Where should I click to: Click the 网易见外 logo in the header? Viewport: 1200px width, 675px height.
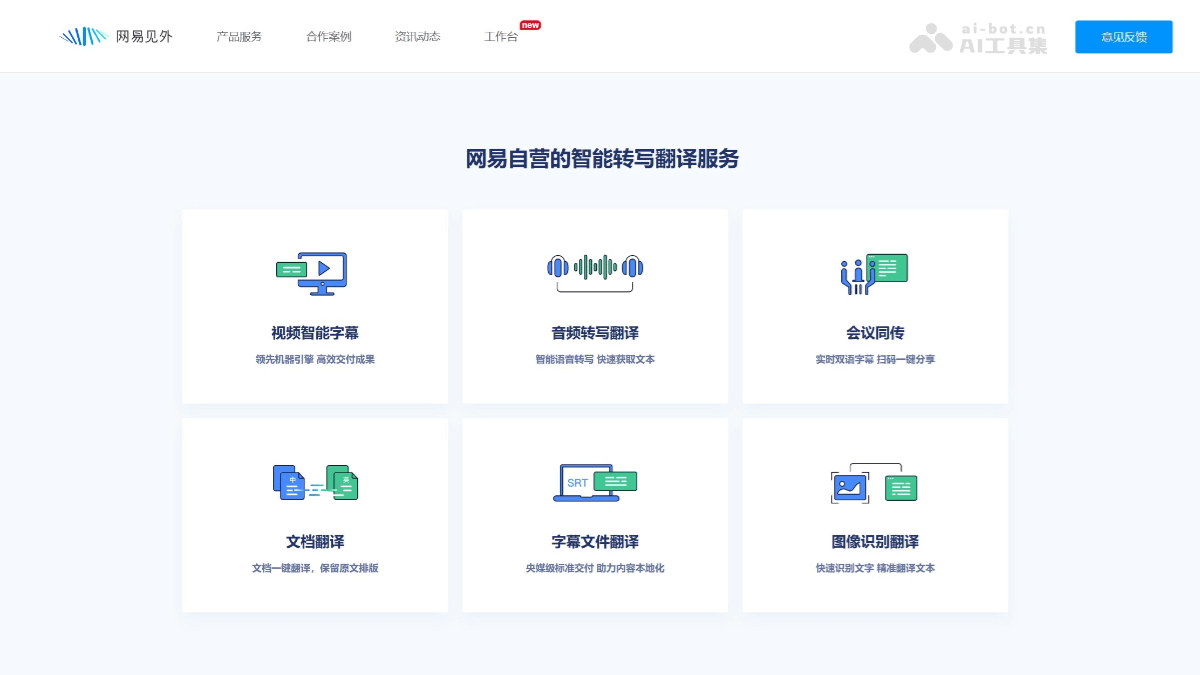117,34
